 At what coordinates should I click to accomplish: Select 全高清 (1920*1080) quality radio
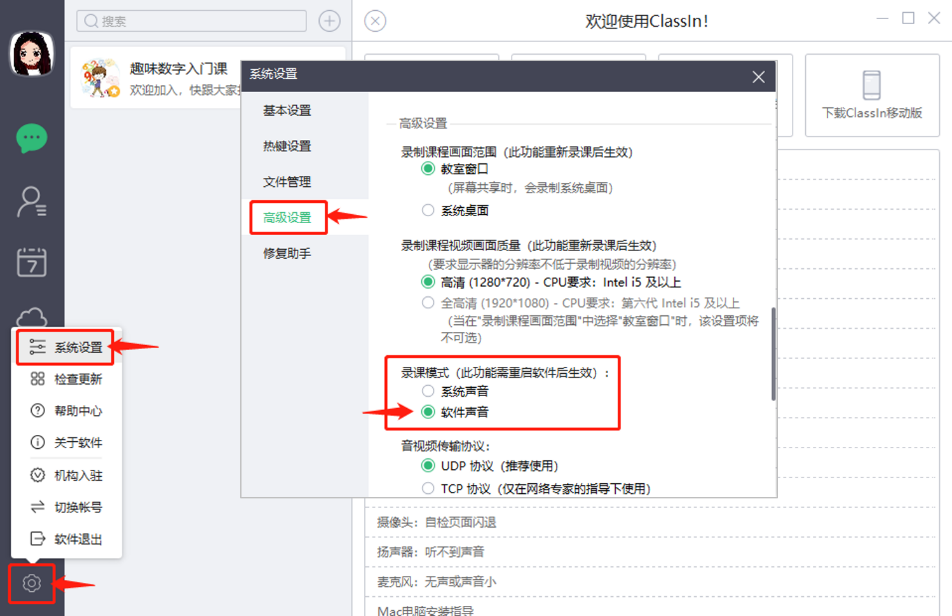point(428,302)
